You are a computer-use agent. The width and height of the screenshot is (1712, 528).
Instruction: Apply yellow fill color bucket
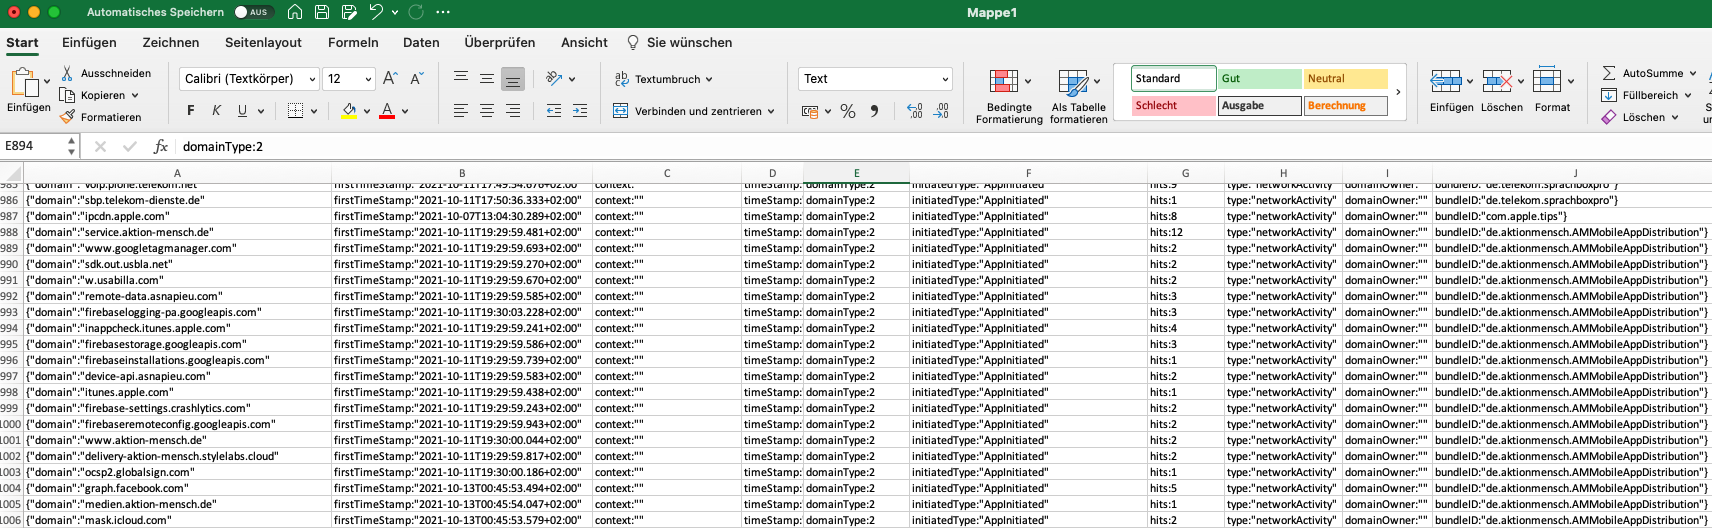[349, 110]
